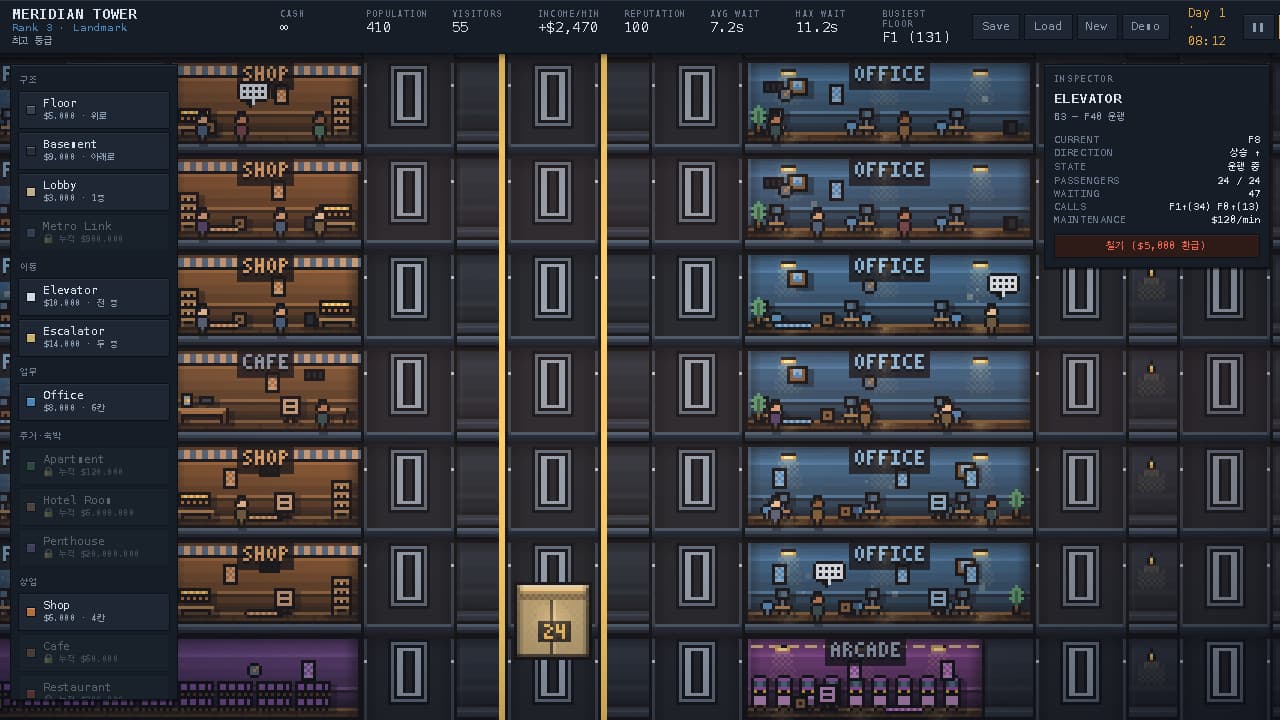This screenshot has width=1280, height=720.
Task: Click the top SHOP room
Action: coord(268,102)
